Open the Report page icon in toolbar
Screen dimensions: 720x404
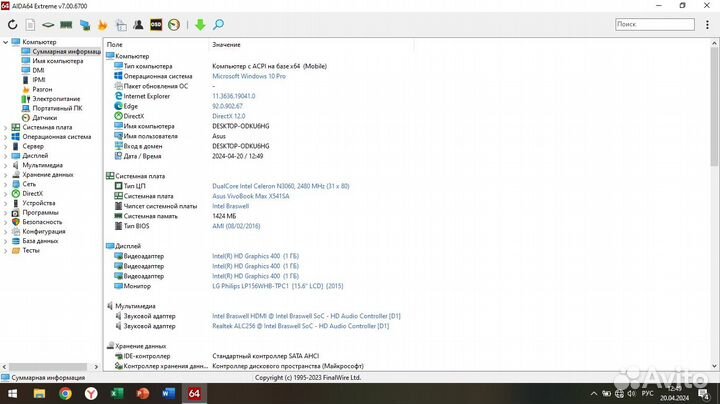coord(30,25)
